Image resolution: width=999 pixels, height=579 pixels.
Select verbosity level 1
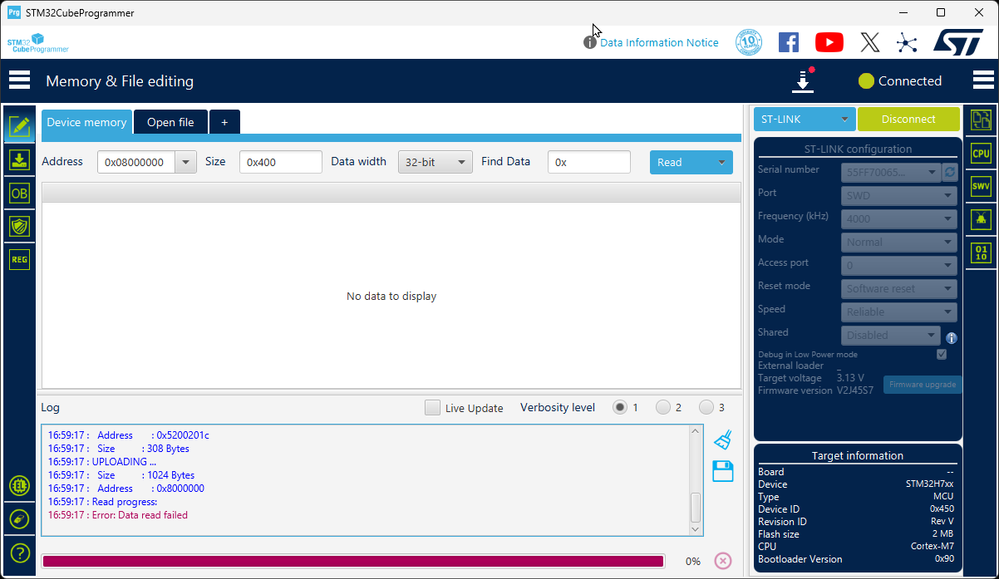point(619,408)
